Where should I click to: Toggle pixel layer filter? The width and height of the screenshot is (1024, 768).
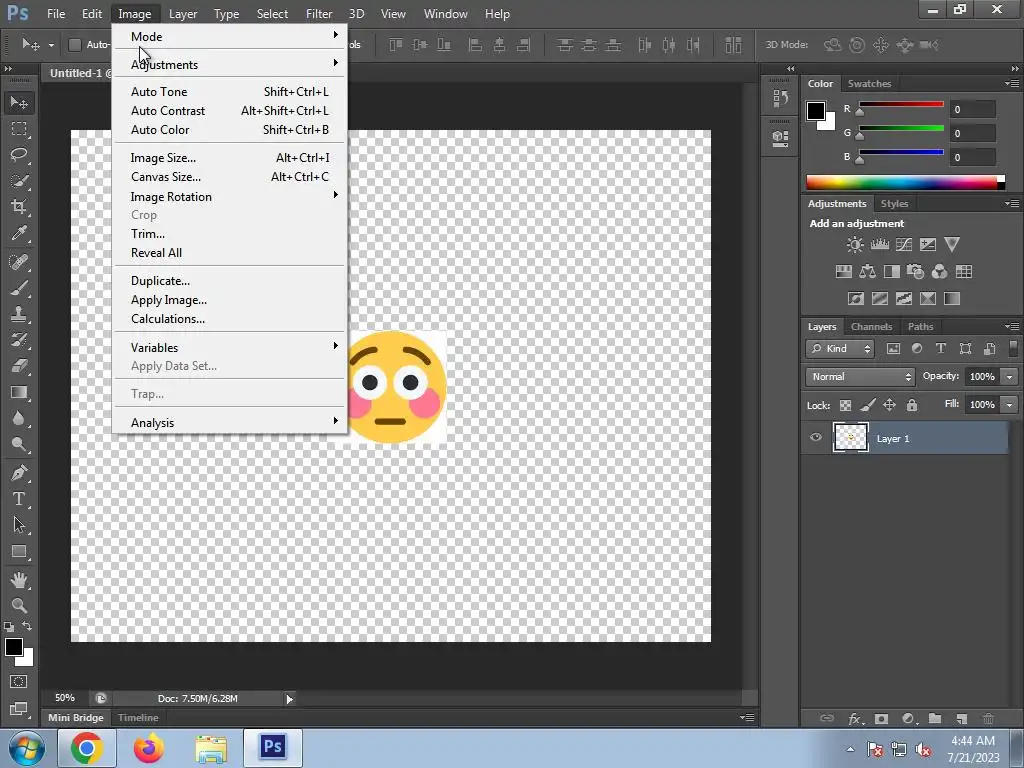pos(893,349)
